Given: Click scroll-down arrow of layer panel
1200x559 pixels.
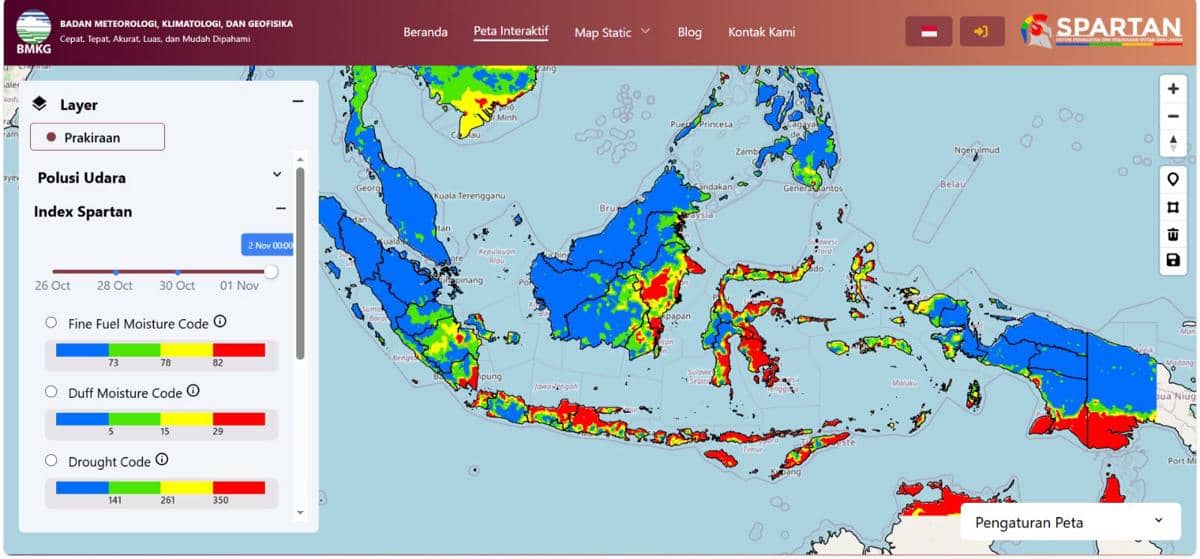Looking at the screenshot, I should pos(299,513).
